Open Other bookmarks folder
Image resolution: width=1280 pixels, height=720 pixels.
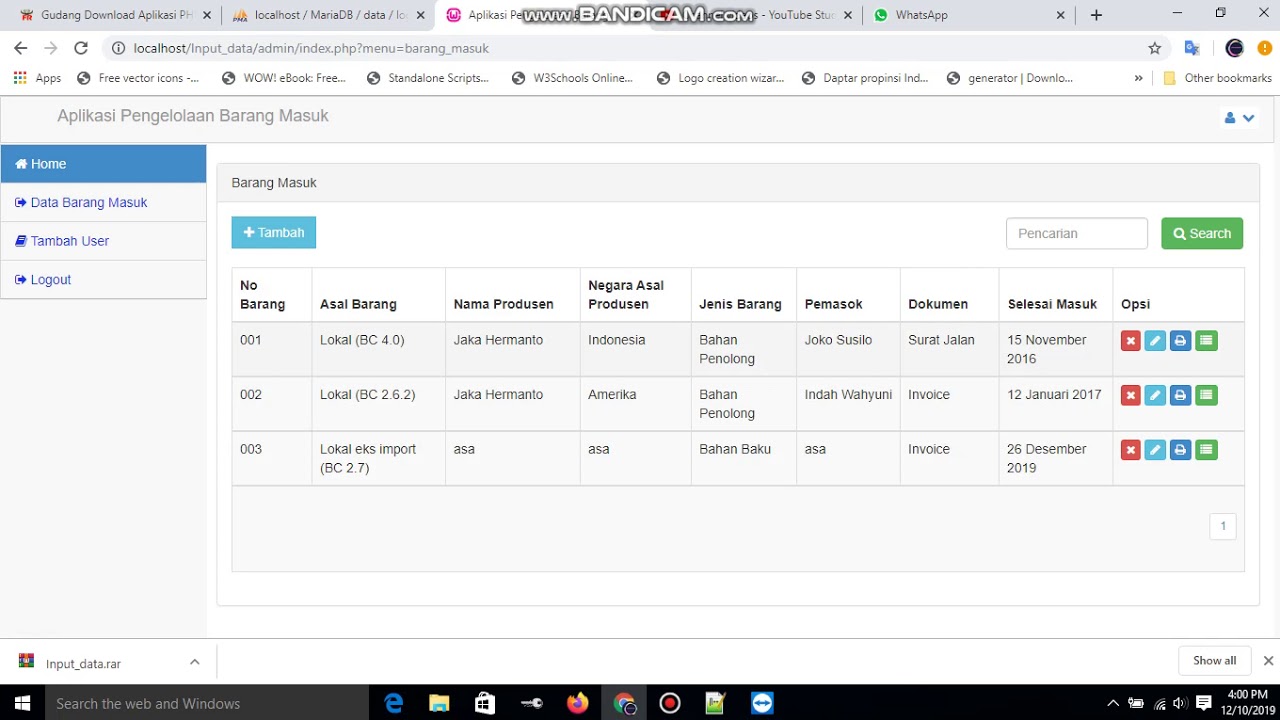(1217, 78)
